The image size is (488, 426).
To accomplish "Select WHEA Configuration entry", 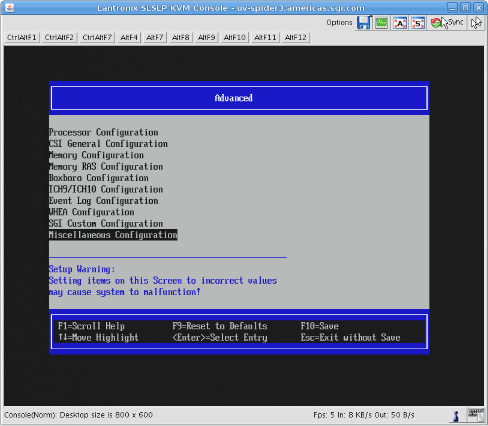I will point(92,212).
